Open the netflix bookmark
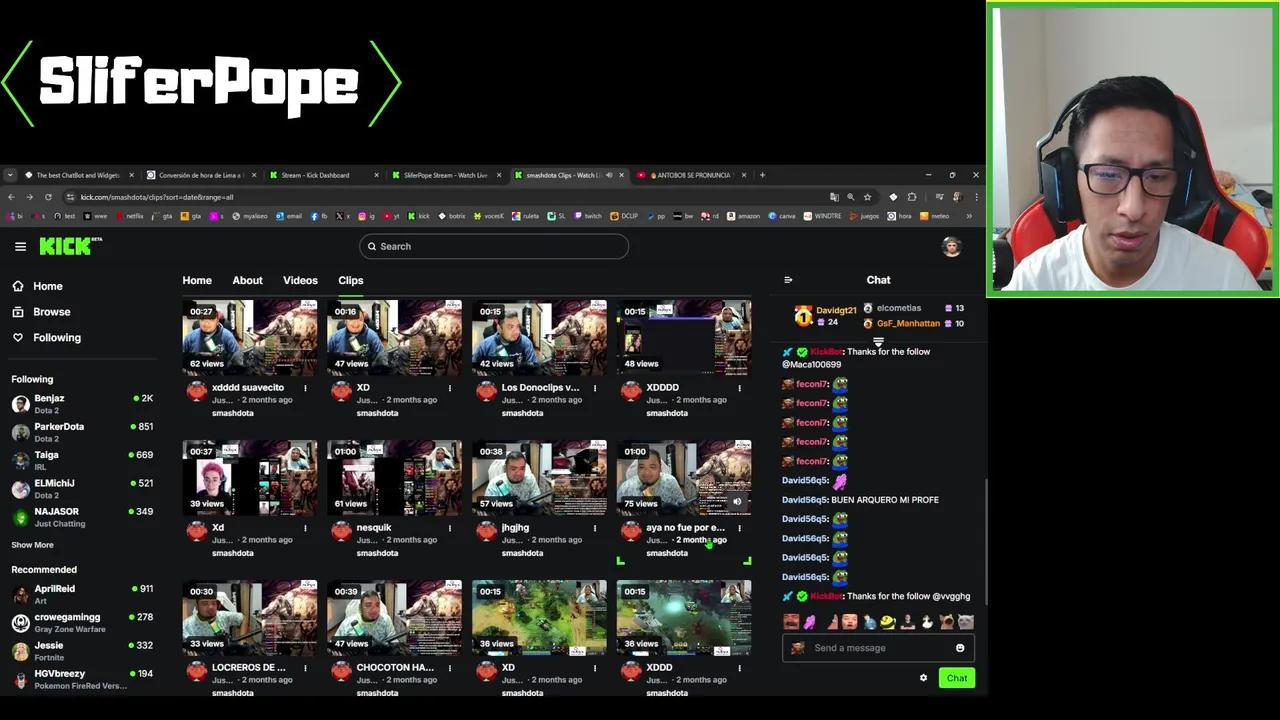Image resolution: width=1280 pixels, height=720 pixels. coord(130,216)
